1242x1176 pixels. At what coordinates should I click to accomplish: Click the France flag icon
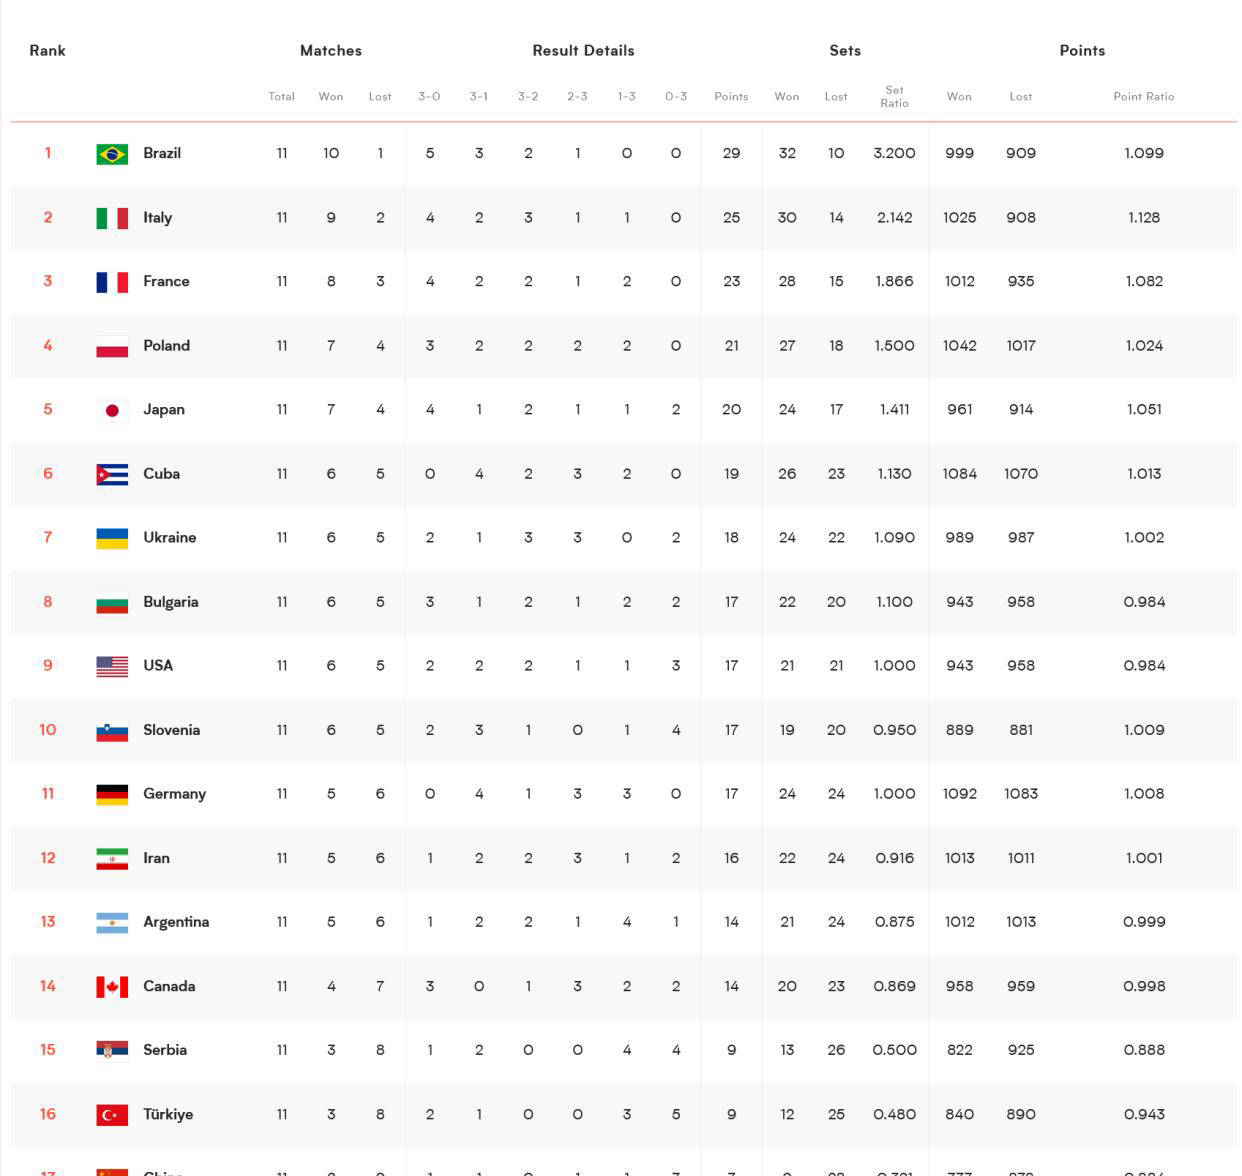coord(112,282)
